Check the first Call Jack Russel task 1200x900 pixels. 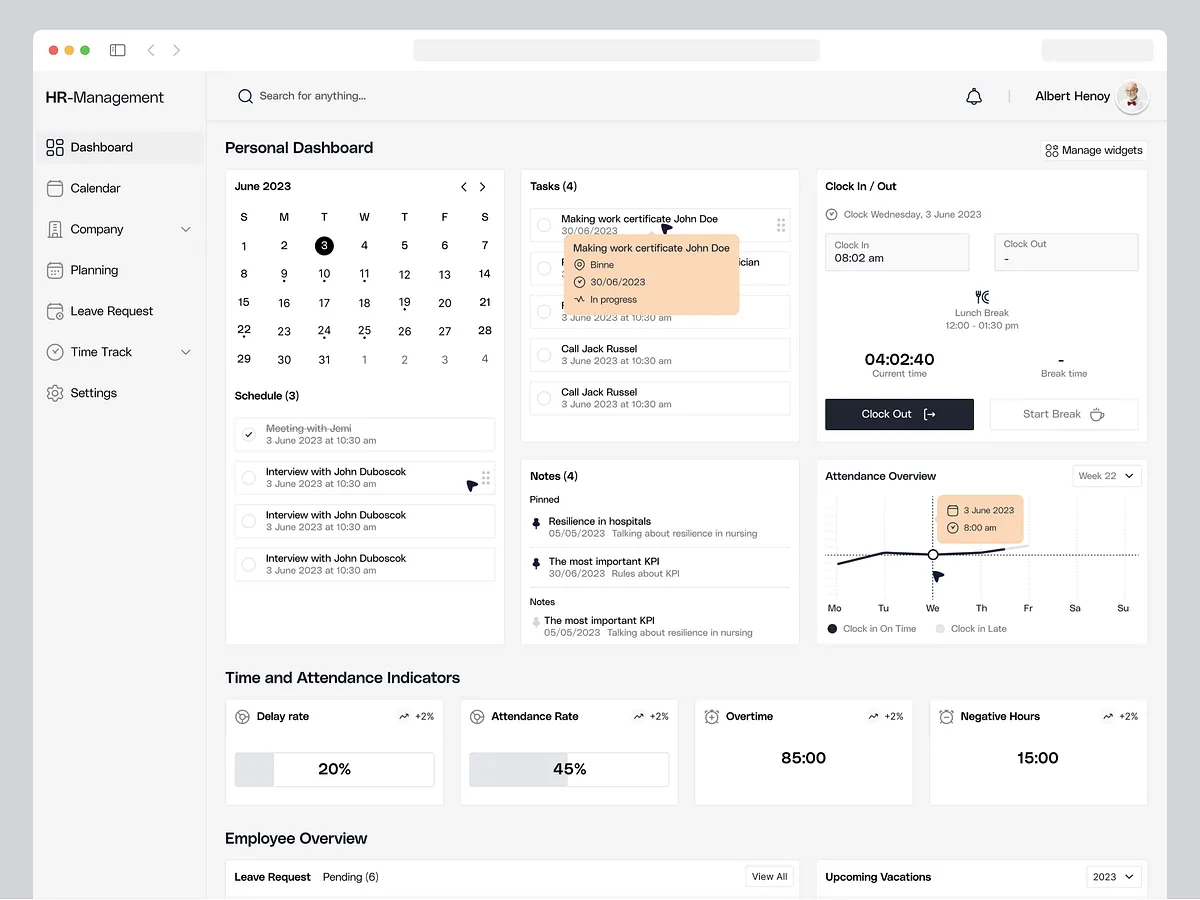(x=544, y=355)
